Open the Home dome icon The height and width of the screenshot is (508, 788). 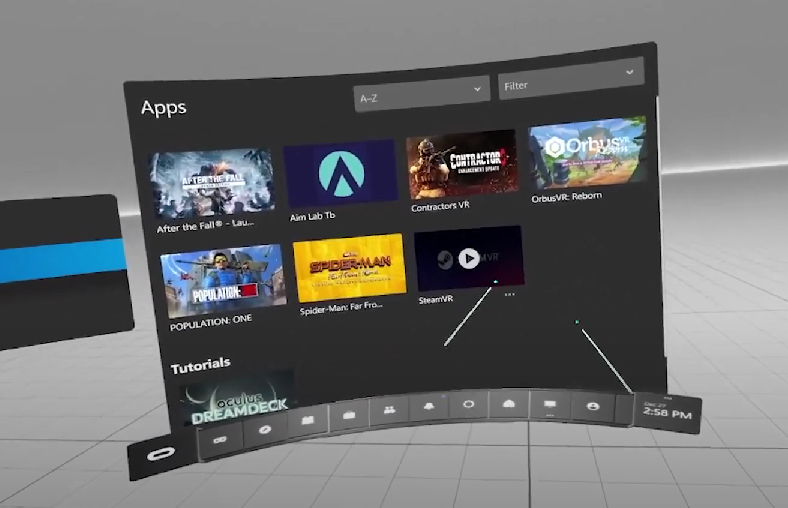pyautogui.click(x=509, y=404)
